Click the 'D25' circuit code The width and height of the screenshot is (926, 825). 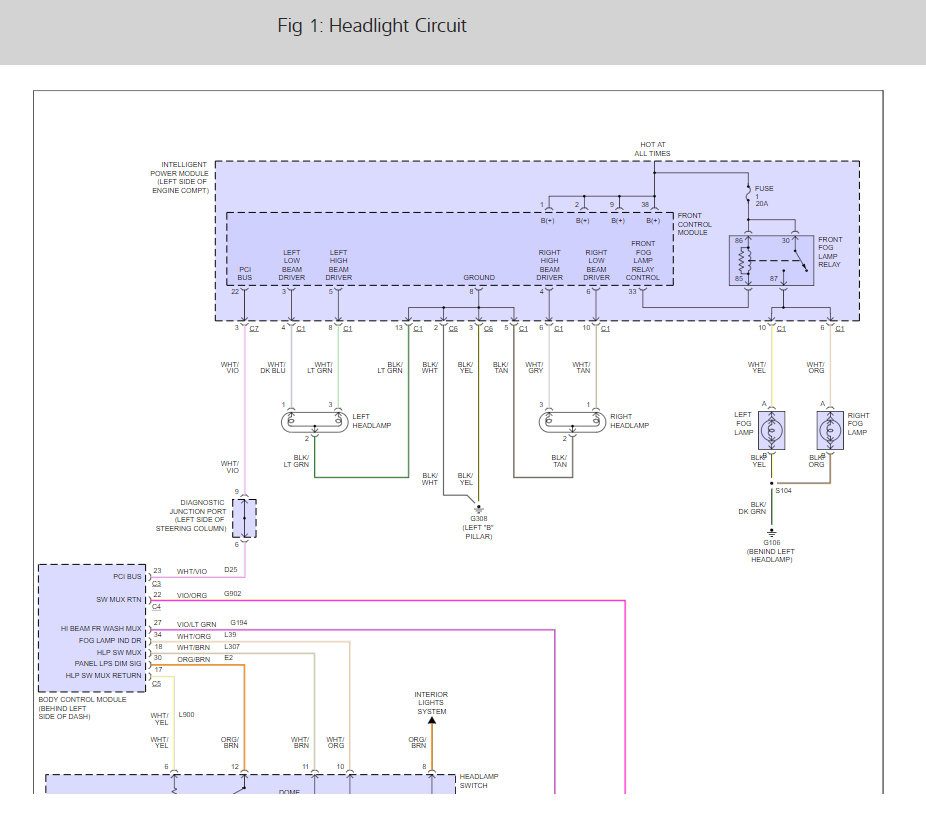pos(231,570)
